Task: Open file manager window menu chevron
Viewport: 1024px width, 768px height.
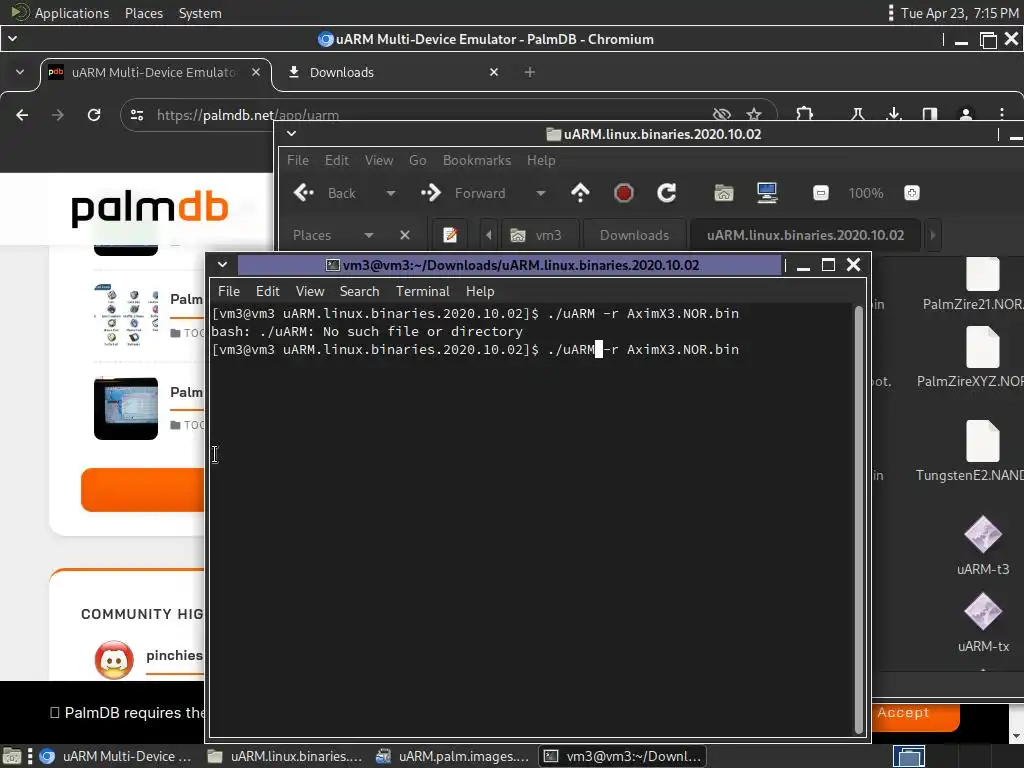Action: click(291, 134)
